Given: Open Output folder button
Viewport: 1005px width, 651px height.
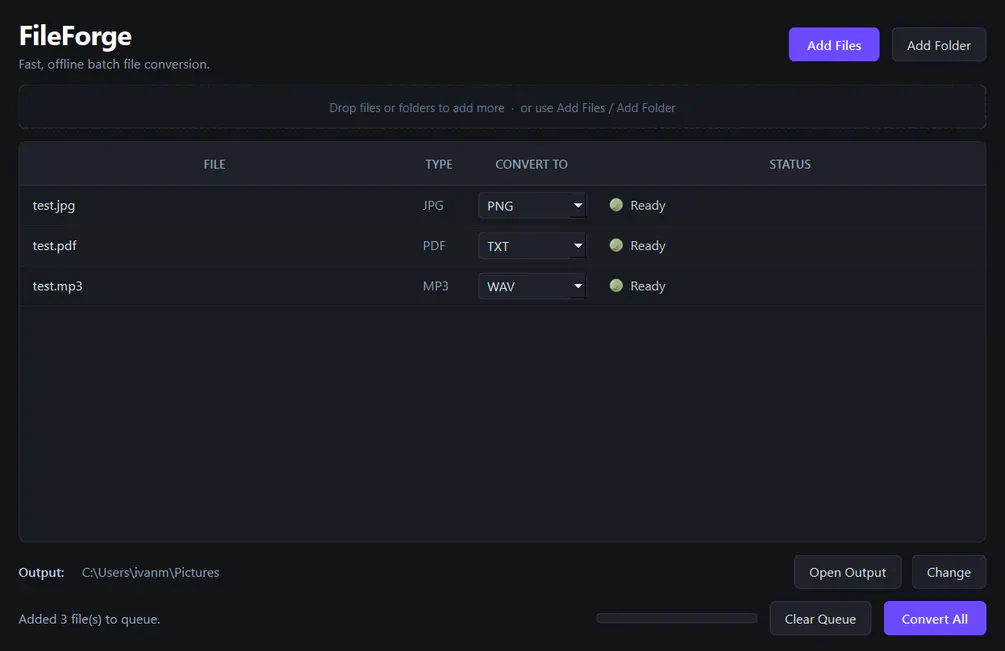Looking at the screenshot, I should click(847, 572).
